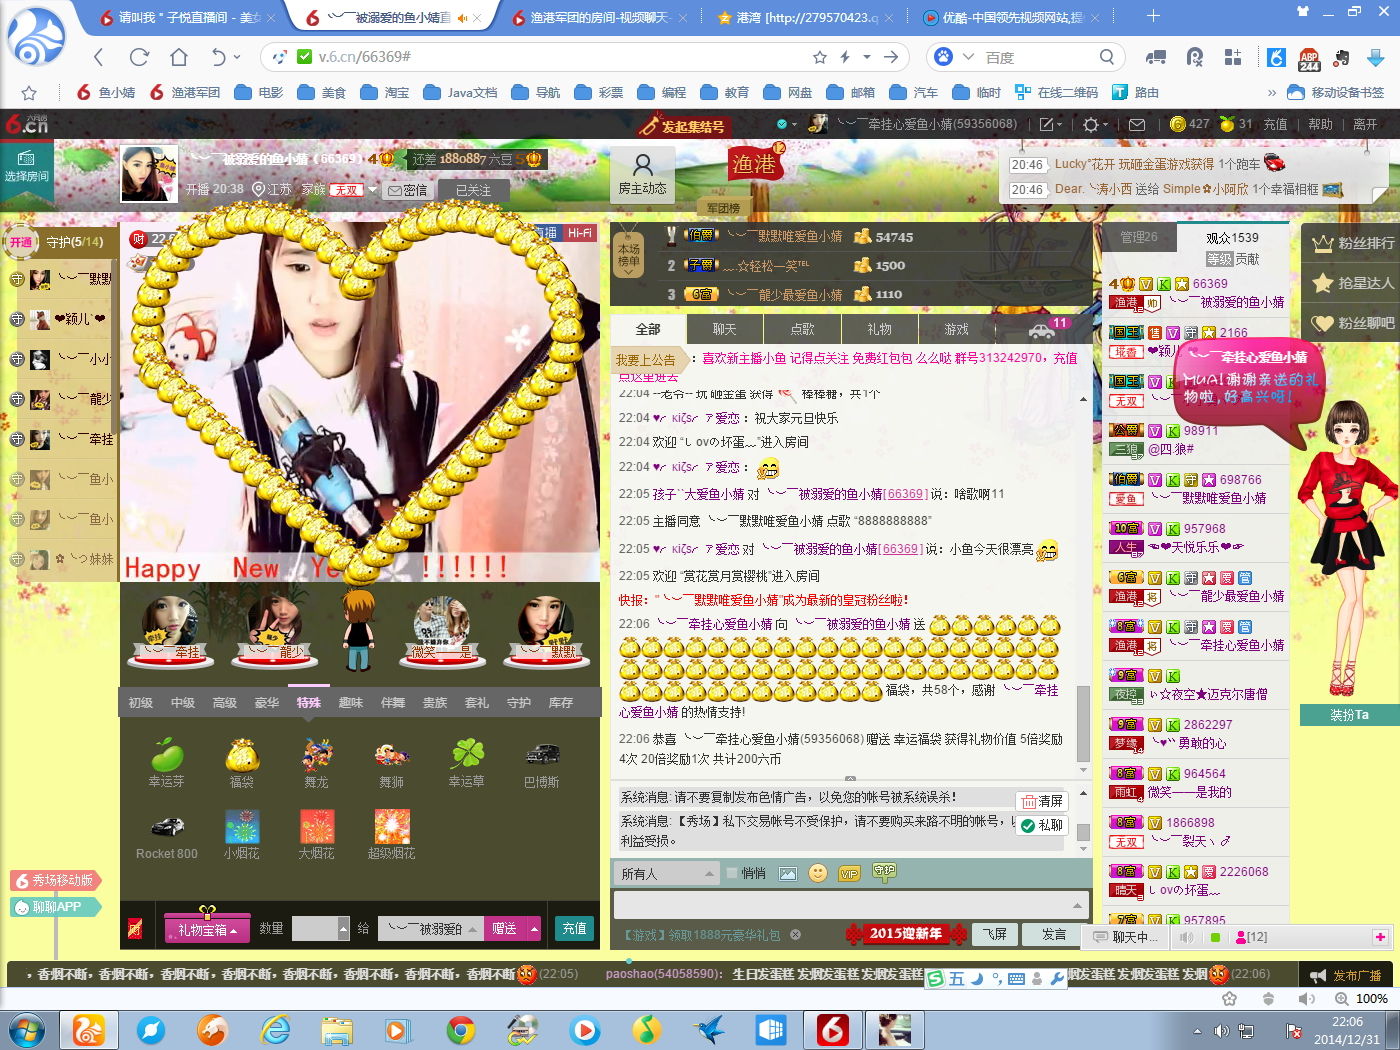Click the 发起集结号 bugle button
The height and width of the screenshot is (1050, 1400).
(683, 126)
